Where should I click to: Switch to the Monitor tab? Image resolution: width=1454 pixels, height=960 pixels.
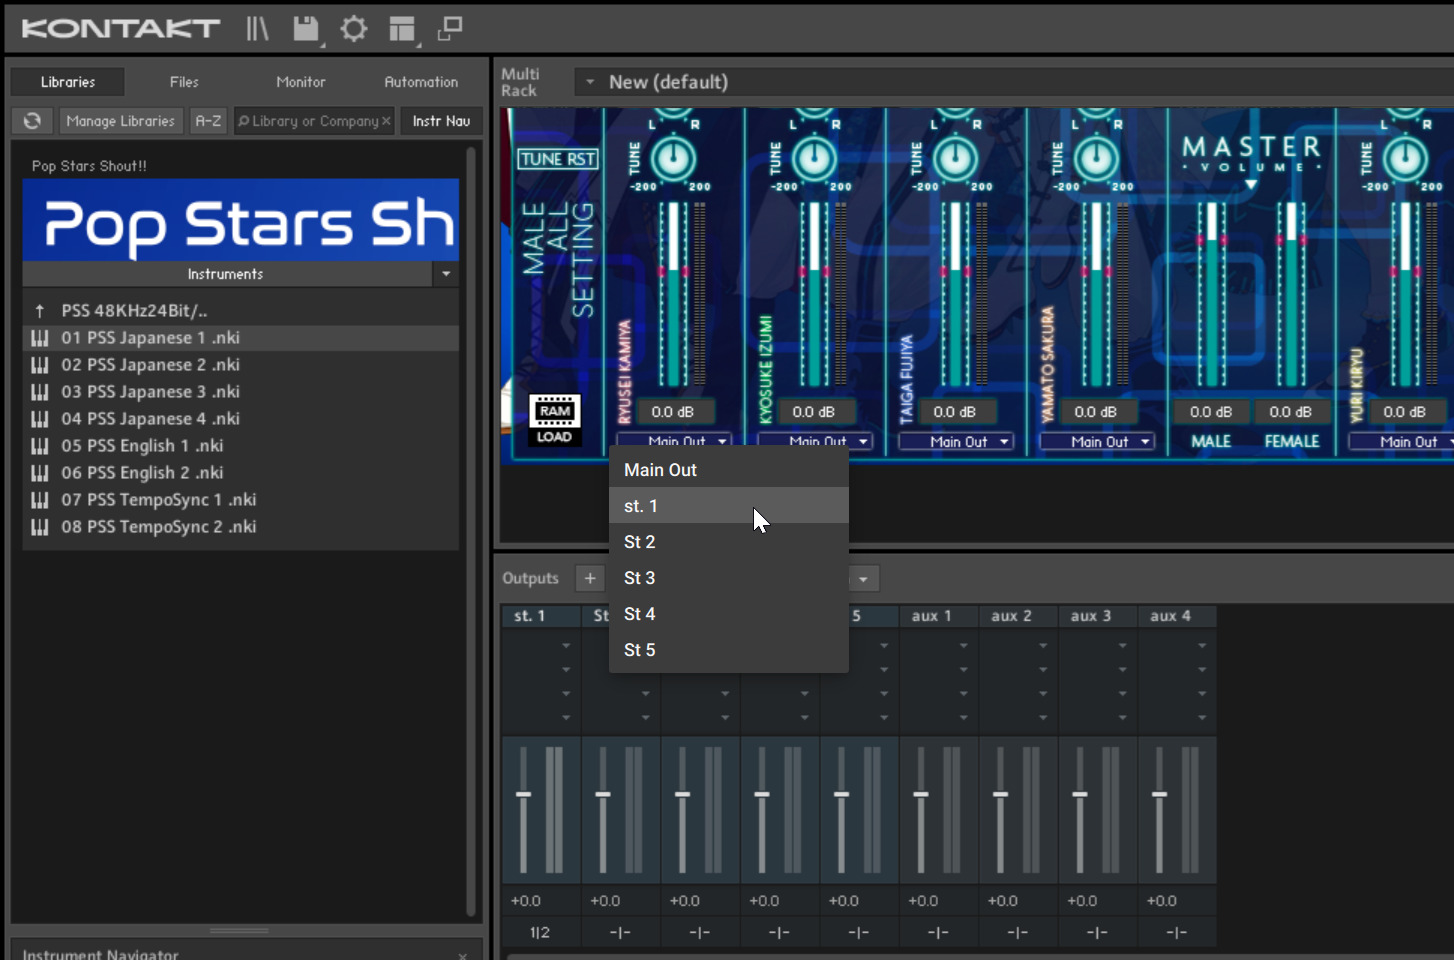(301, 82)
